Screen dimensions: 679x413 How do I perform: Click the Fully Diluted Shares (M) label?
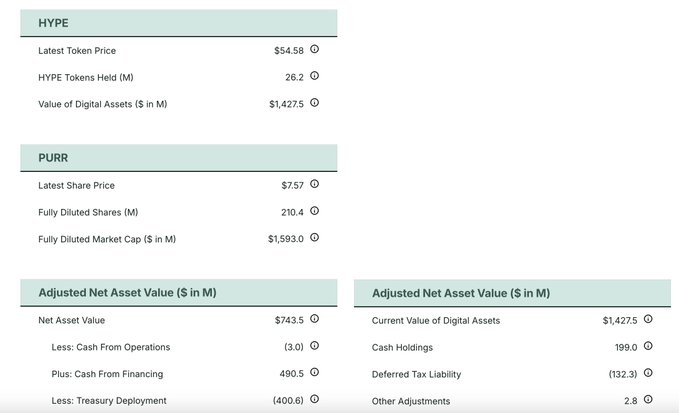tap(88, 213)
